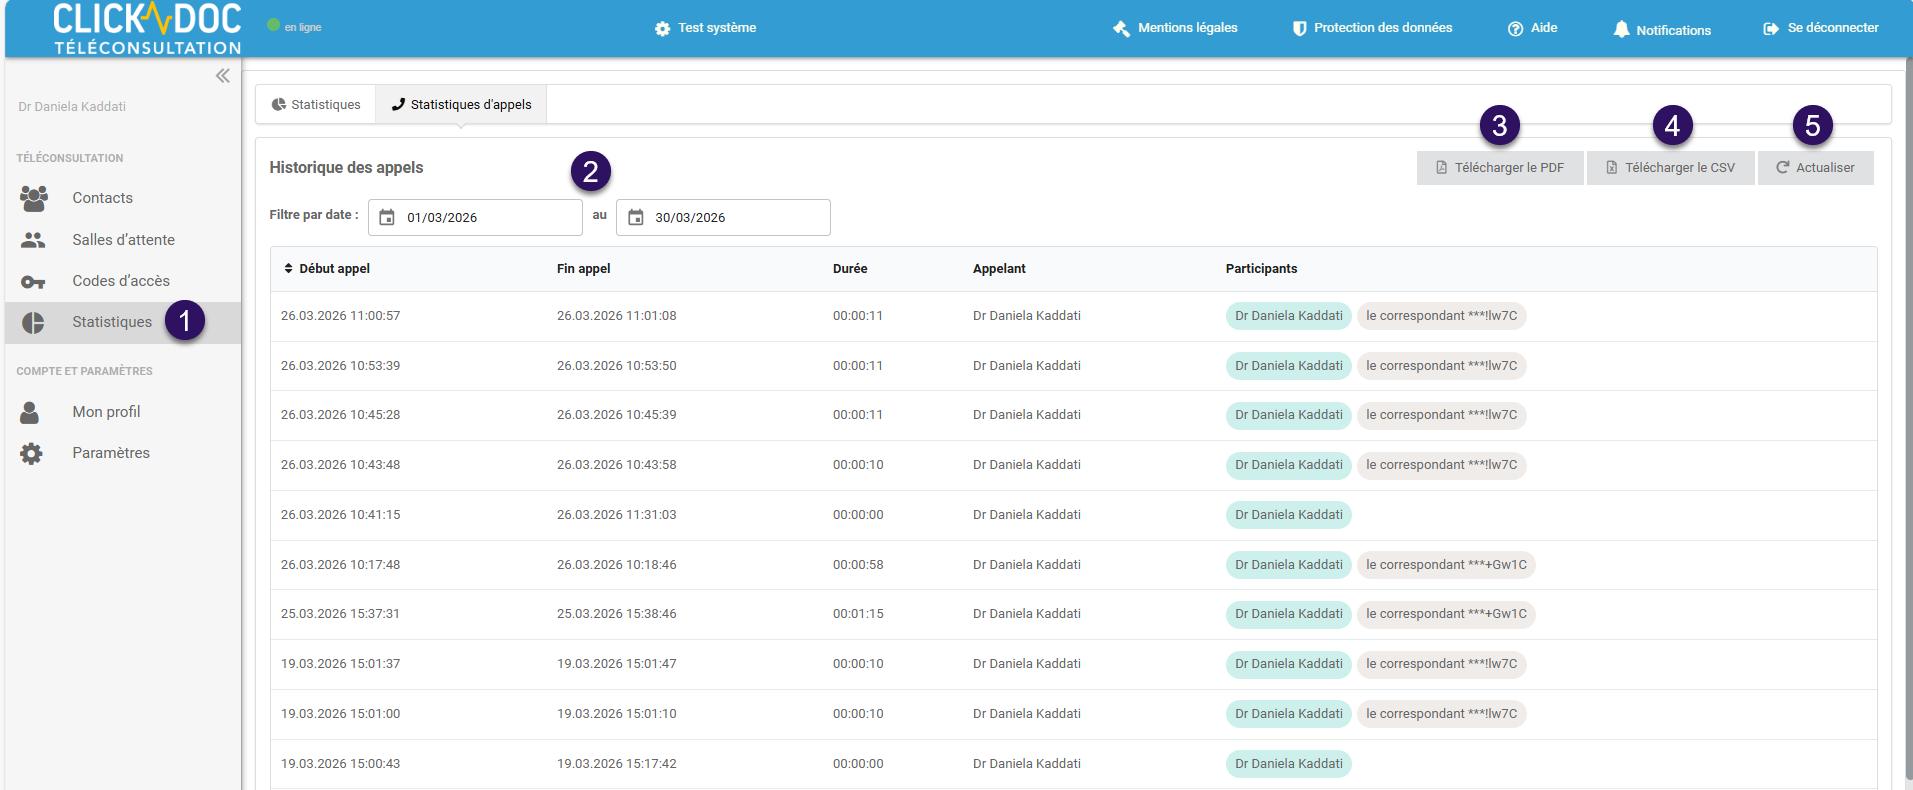
Task: Open end date calendar picker icon
Action: point(636,218)
